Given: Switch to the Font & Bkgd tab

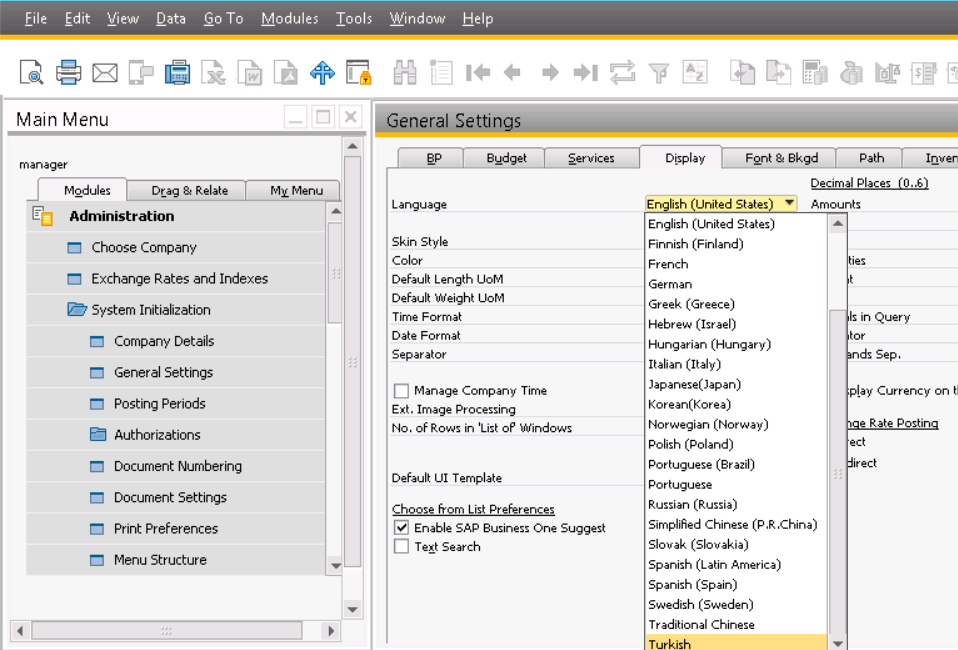Looking at the screenshot, I should 780,157.
